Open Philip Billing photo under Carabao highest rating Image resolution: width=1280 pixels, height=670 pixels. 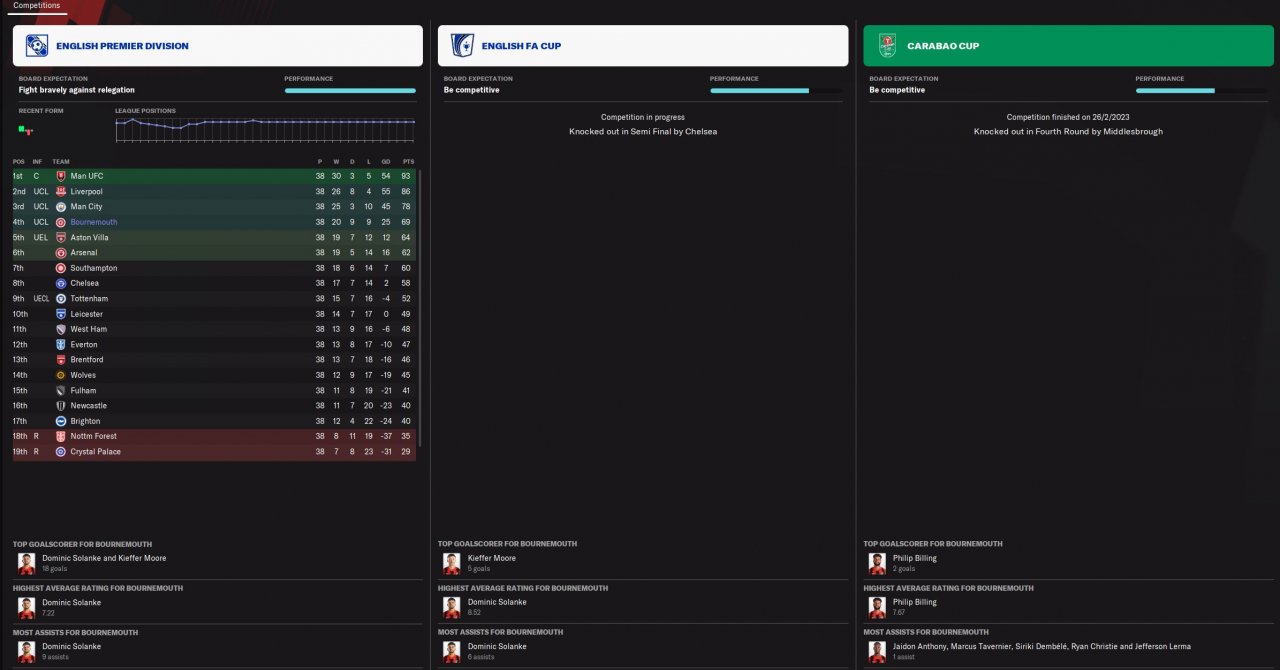(877, 607)
